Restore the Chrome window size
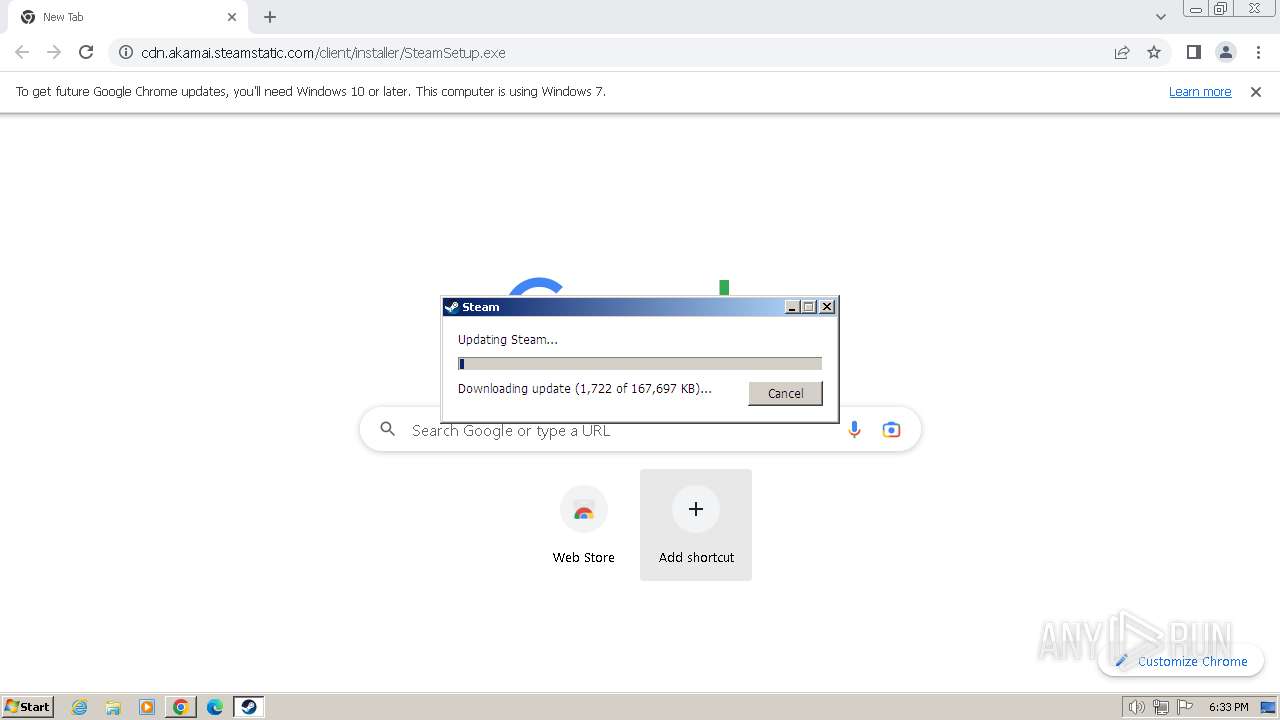 click(1221, 8)
